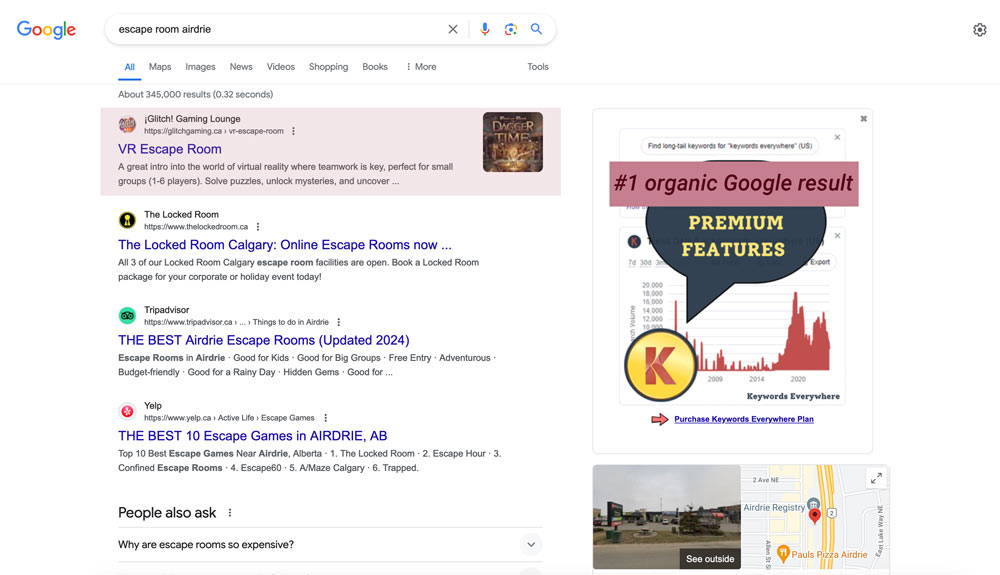This screenshot has height=575, width=1000.
Task: Click the thelockedroom.ca URL text
Action: coord(196,227)
